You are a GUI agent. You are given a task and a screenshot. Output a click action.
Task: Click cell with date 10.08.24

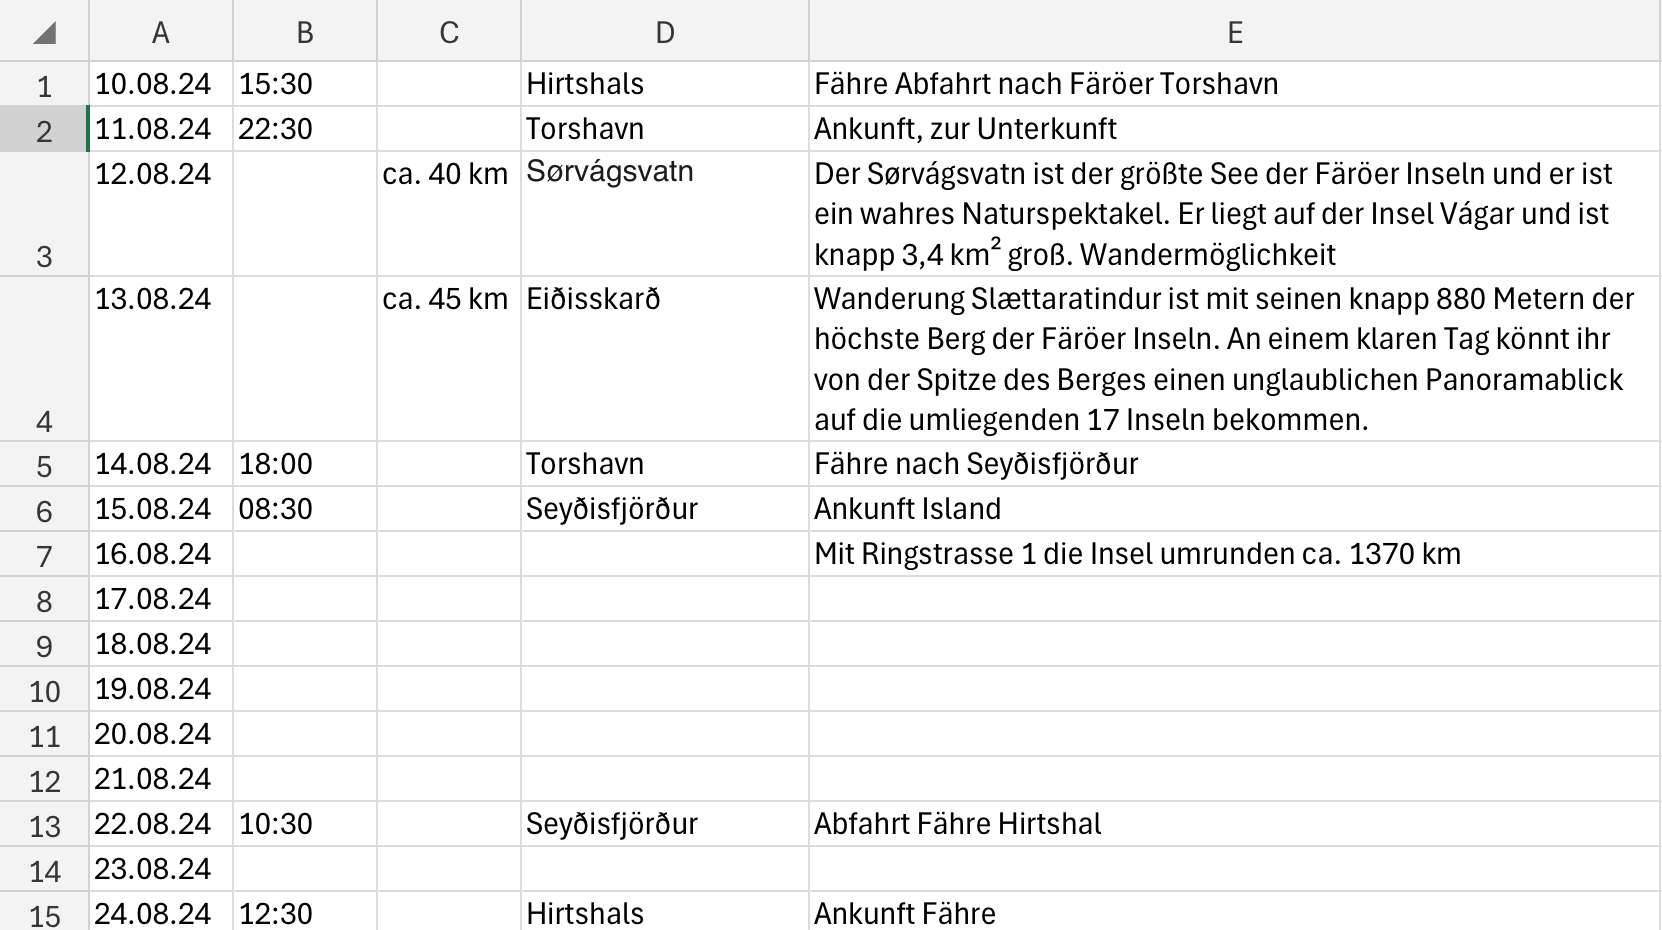point(161,84)
